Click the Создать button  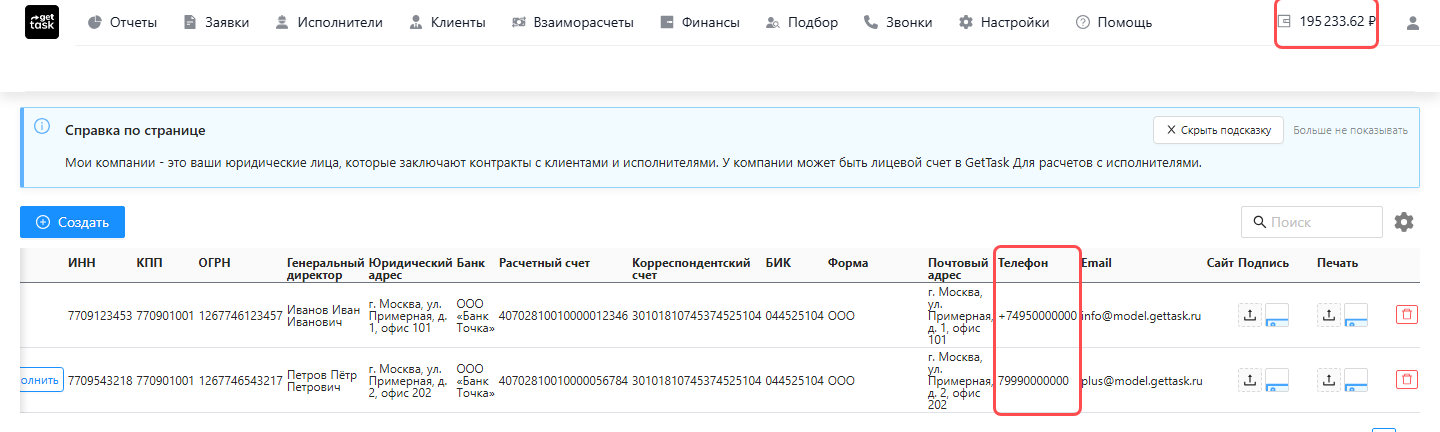[x=72, y=222]
